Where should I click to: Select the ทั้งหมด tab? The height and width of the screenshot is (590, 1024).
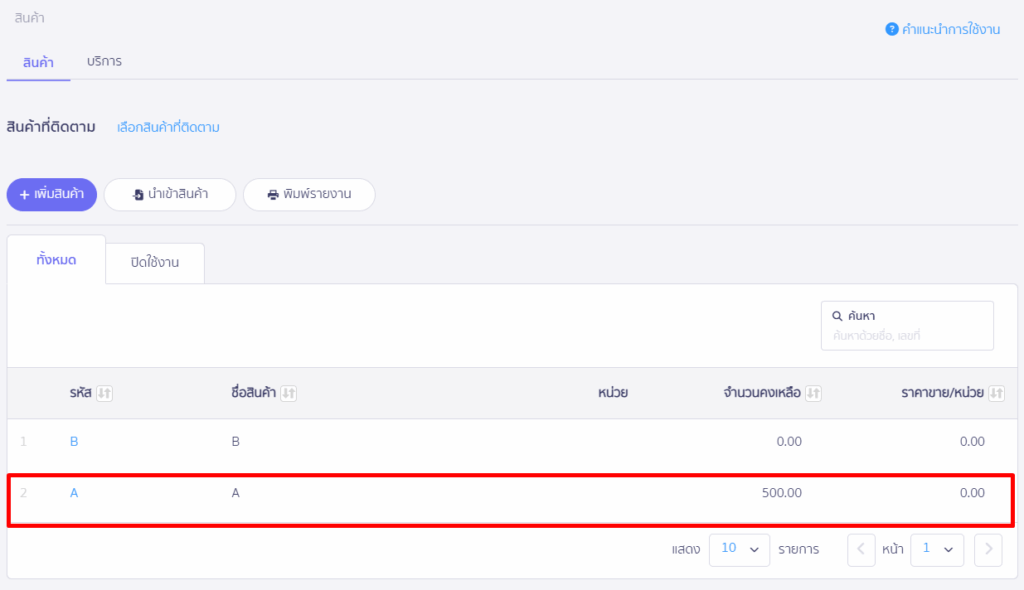coord(56,260)
